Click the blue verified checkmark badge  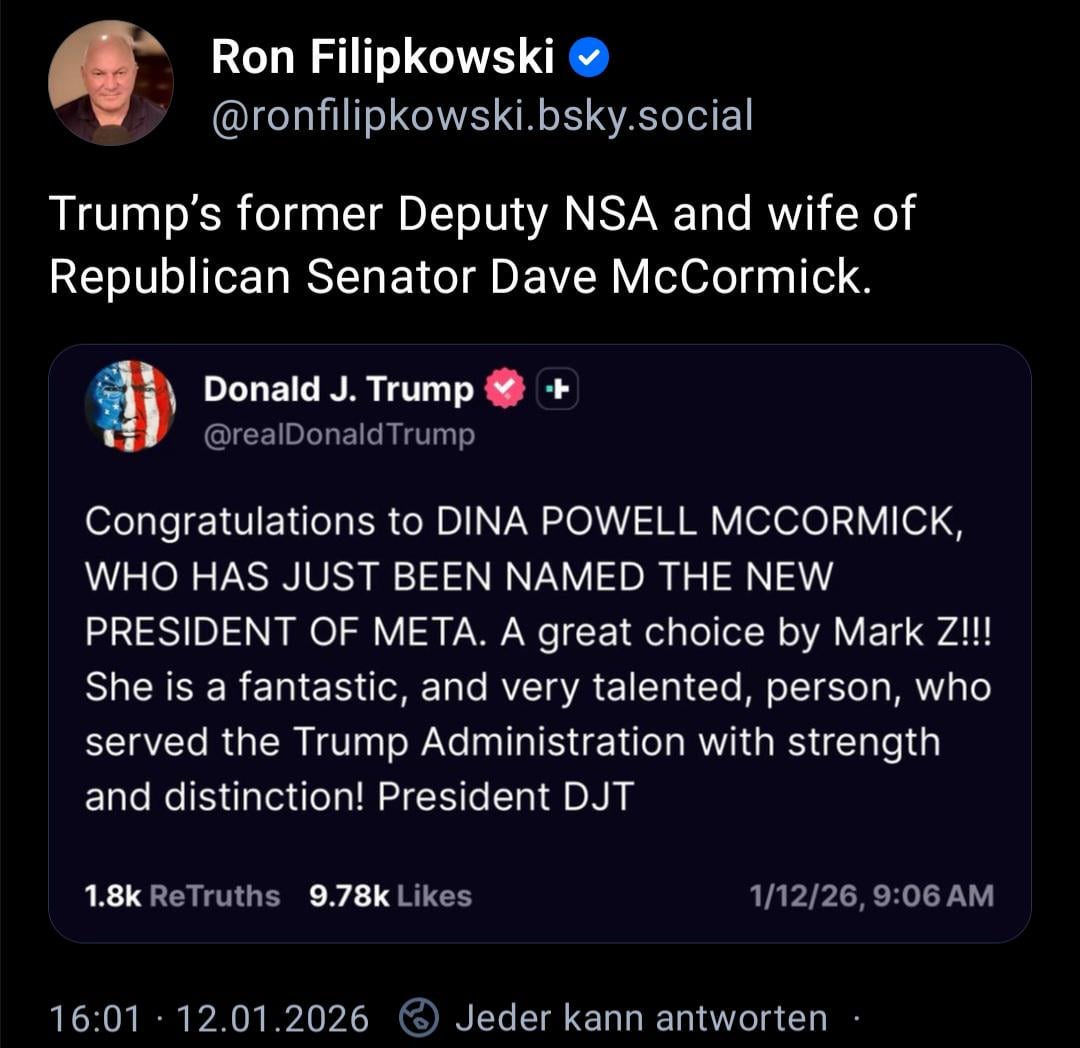tap(590, 60)
